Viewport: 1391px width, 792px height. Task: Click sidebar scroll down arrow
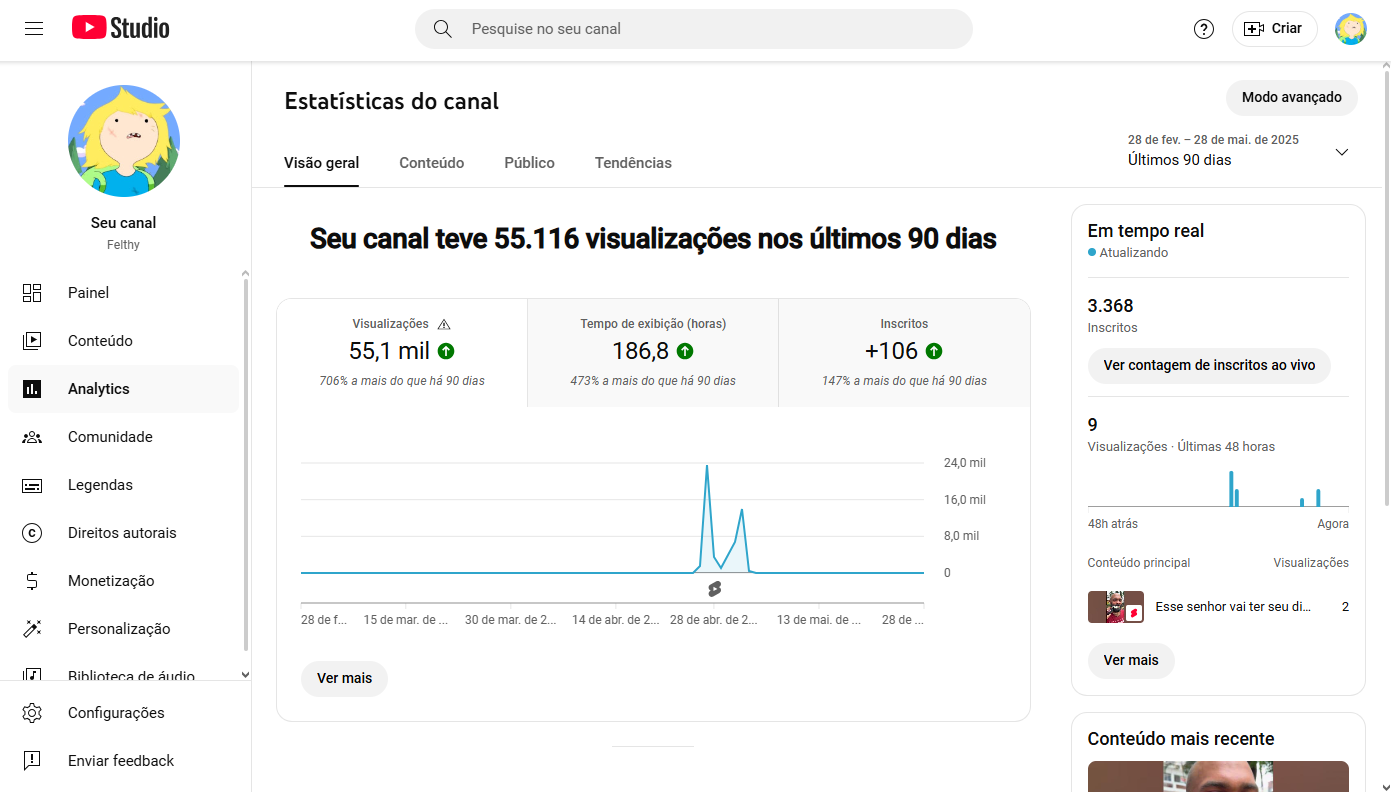tap(246, 675)
